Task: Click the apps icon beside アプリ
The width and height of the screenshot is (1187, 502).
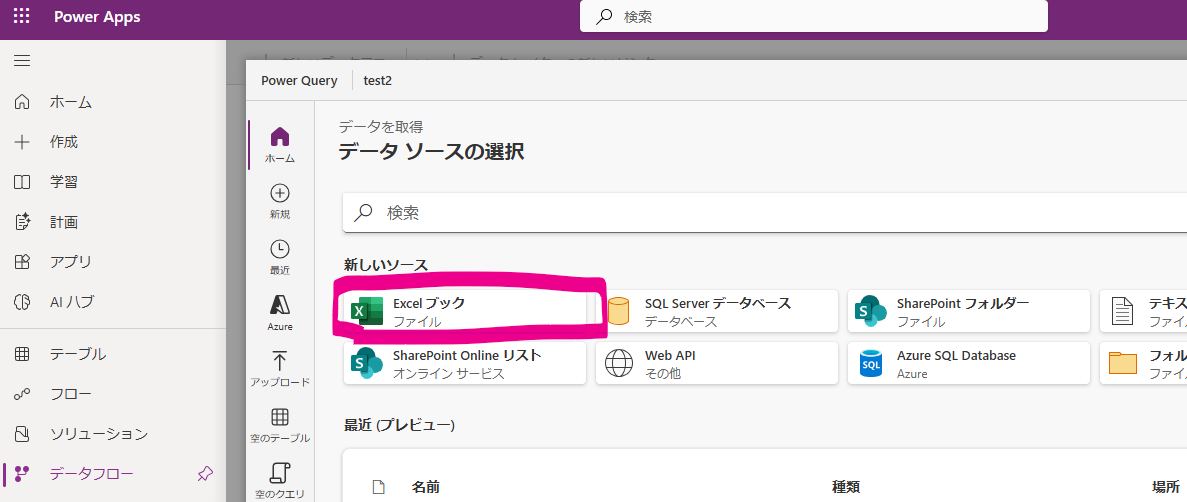Action: (x=22, y=262)
